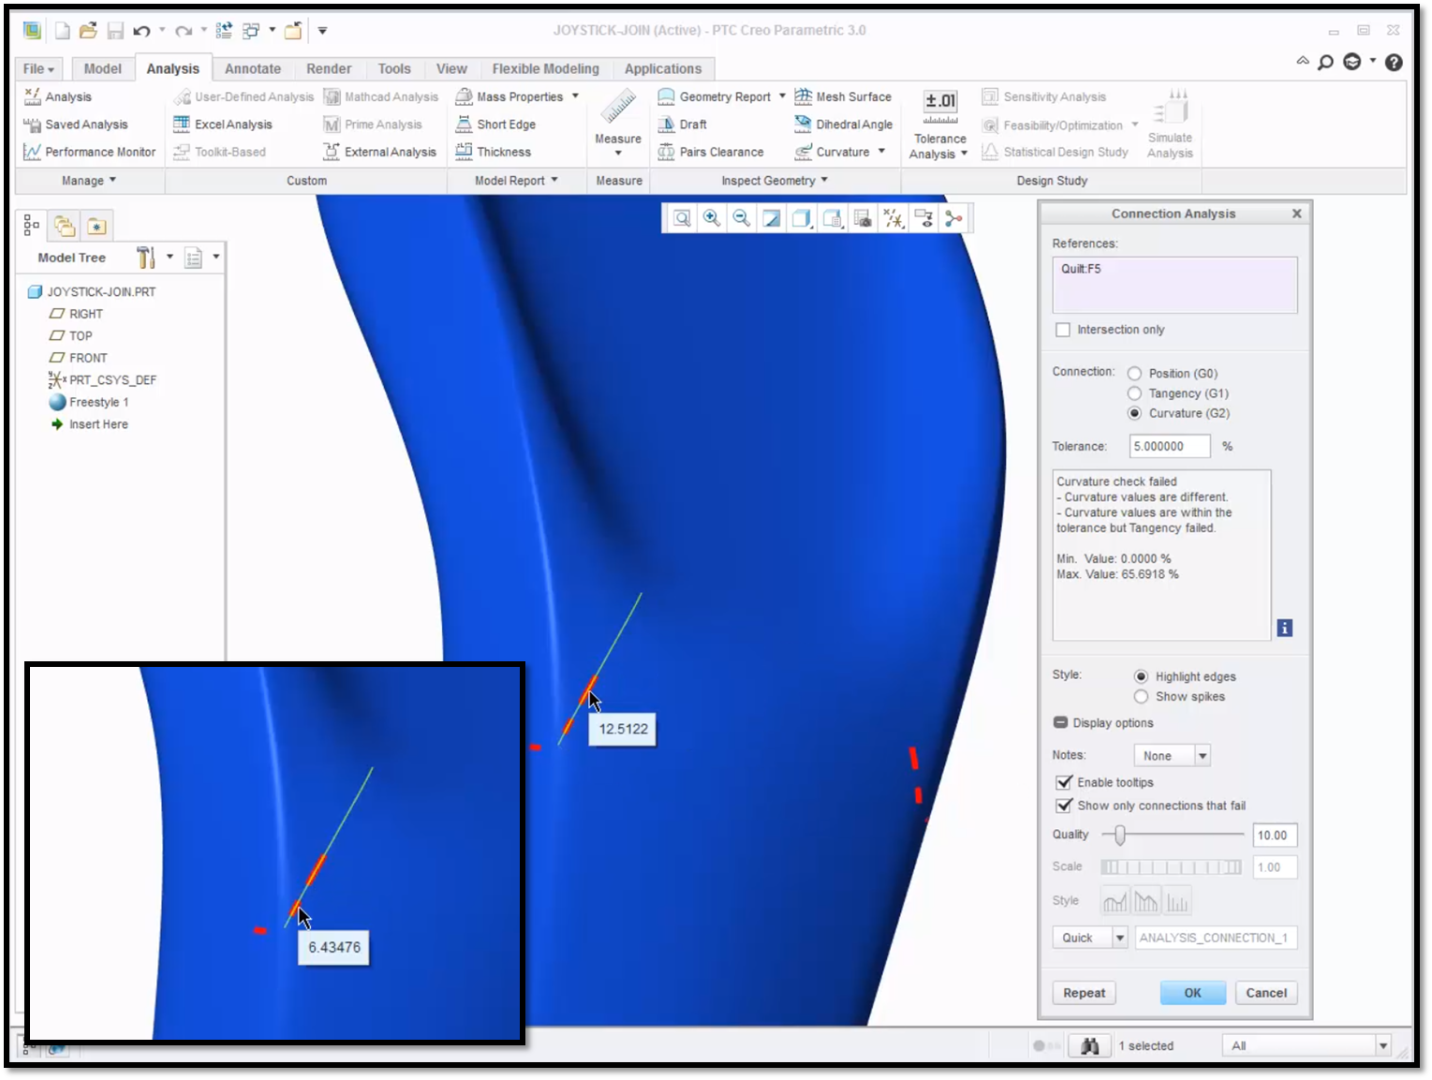Switch to the Model tab
This screenshot has height=1080, width=1432.
click(x=102, y=69)
